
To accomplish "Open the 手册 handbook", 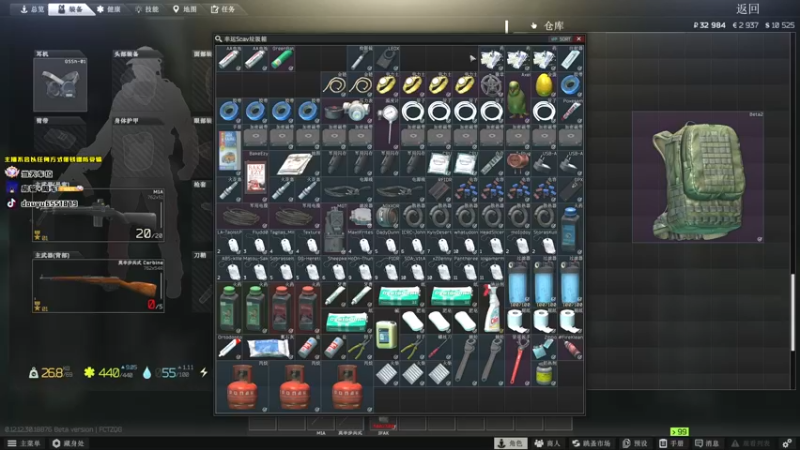I will [x=671, y=443].
